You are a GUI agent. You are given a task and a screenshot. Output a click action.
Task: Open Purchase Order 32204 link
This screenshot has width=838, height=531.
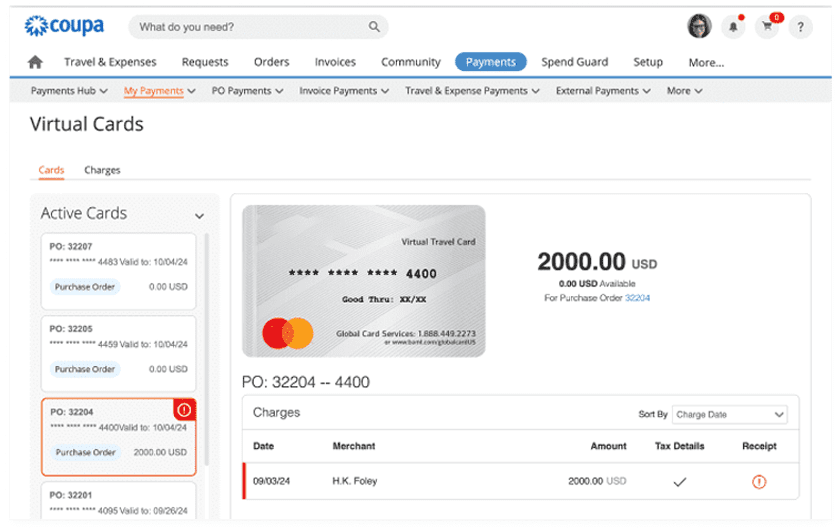coord(637,298)
